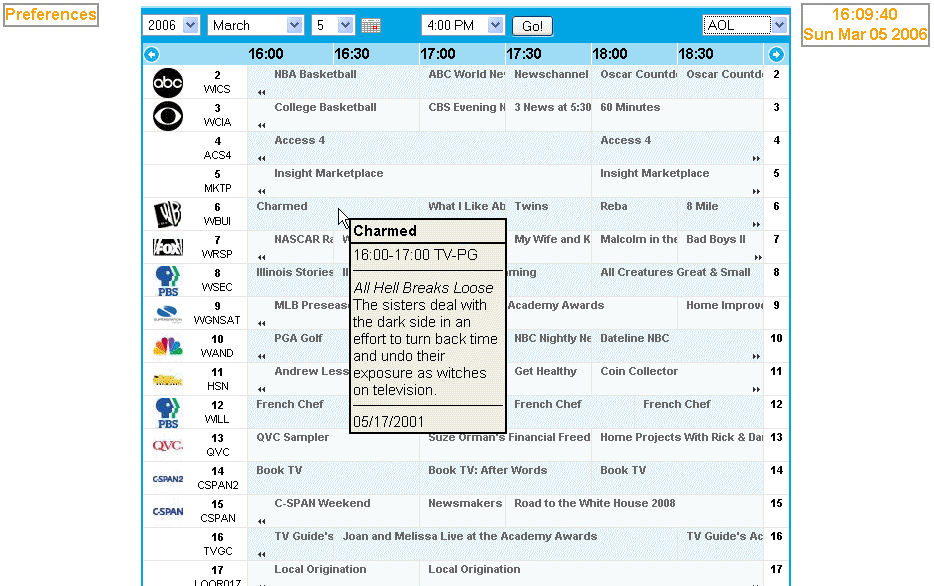Click the clock date display Sun Mar 05 2006

point(865,35)
